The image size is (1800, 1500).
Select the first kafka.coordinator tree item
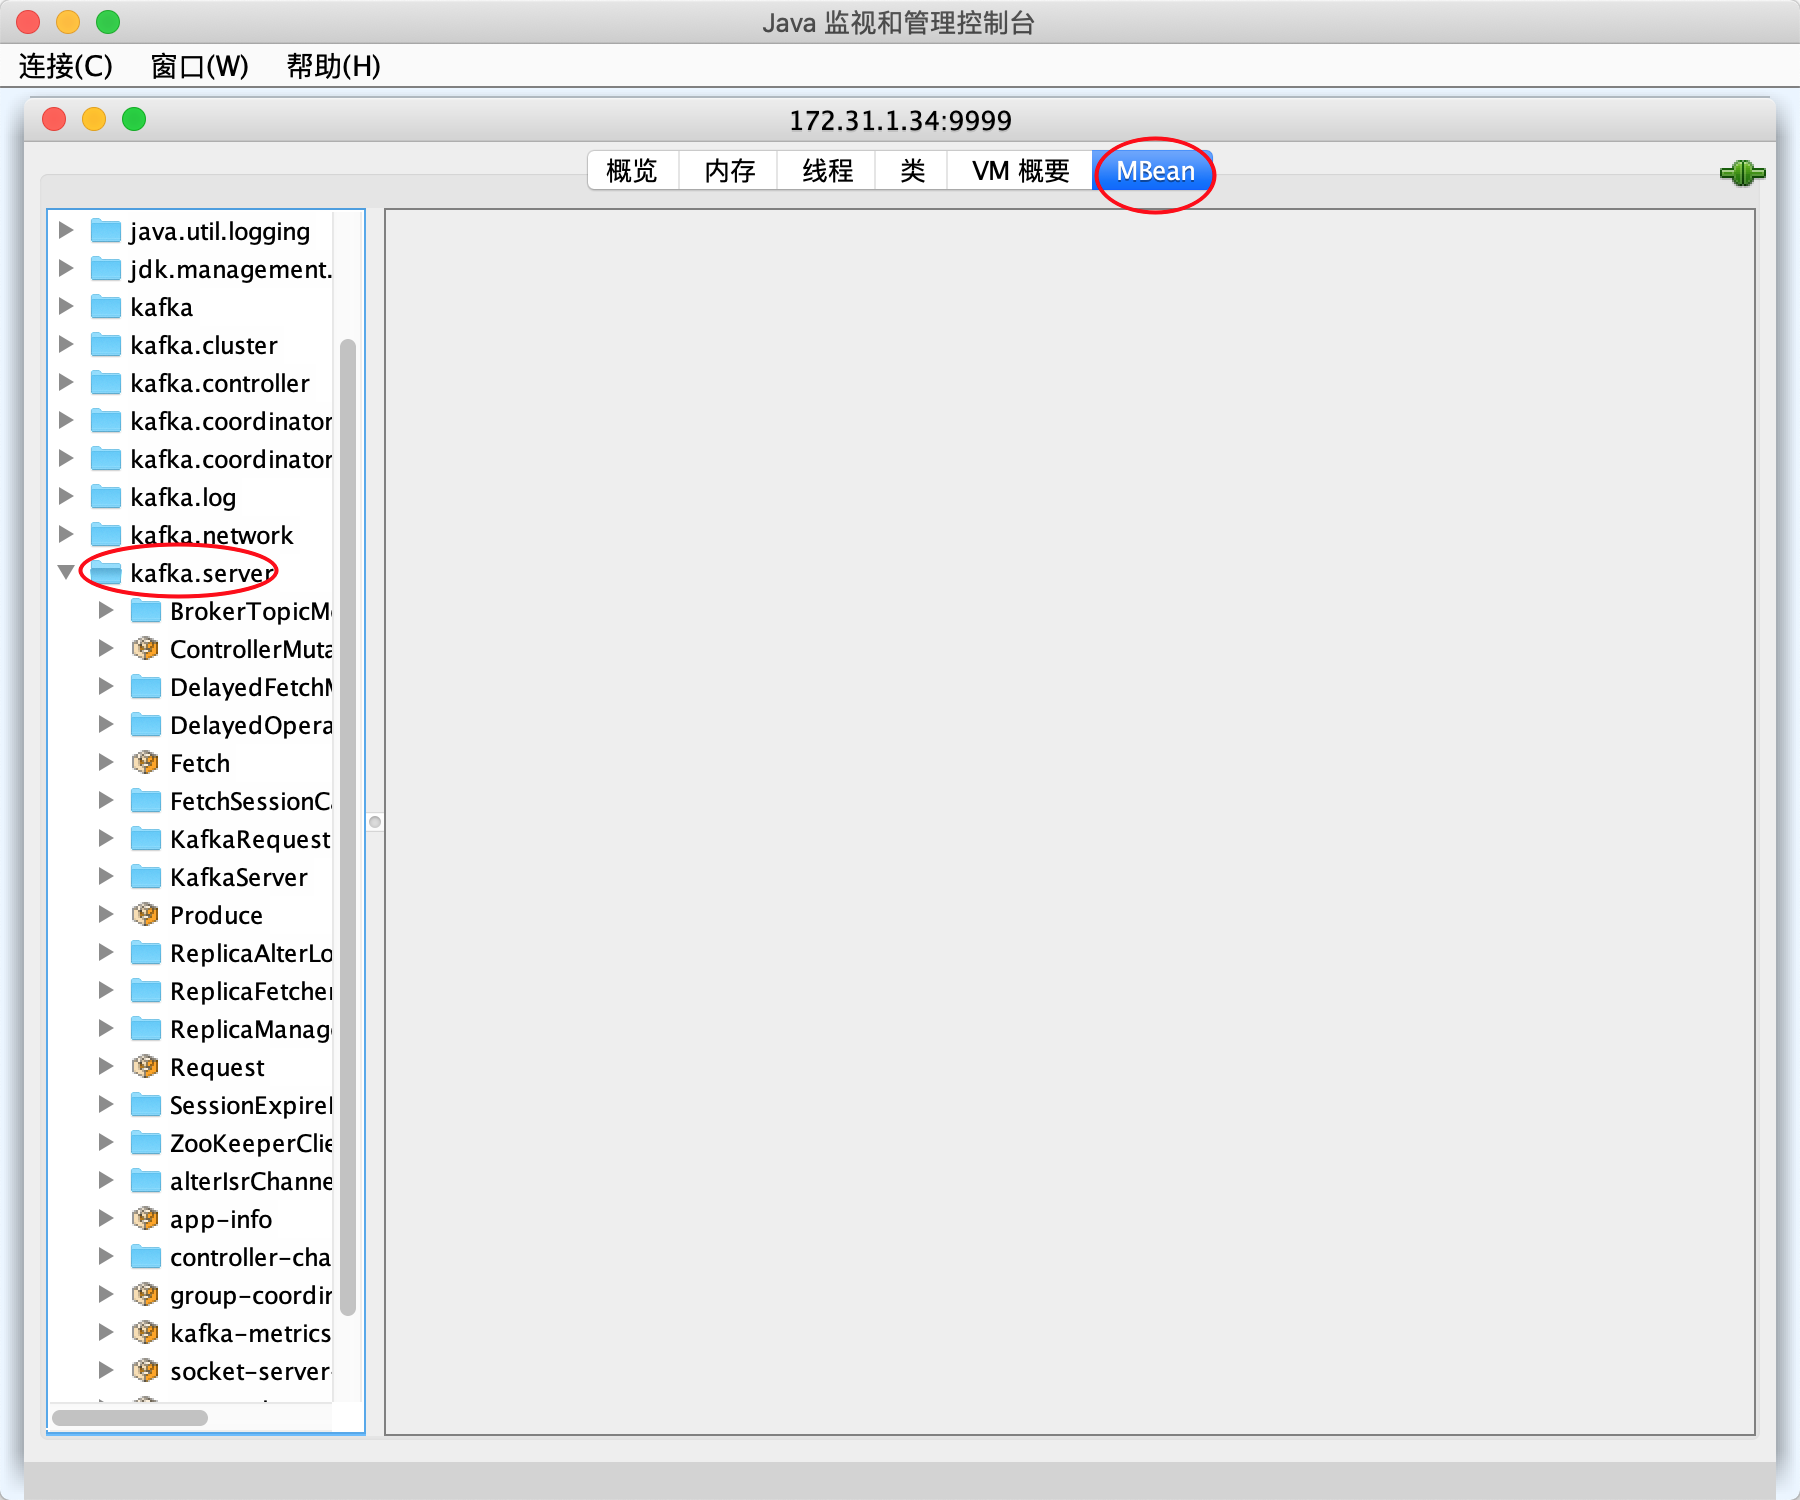point(231,421)
